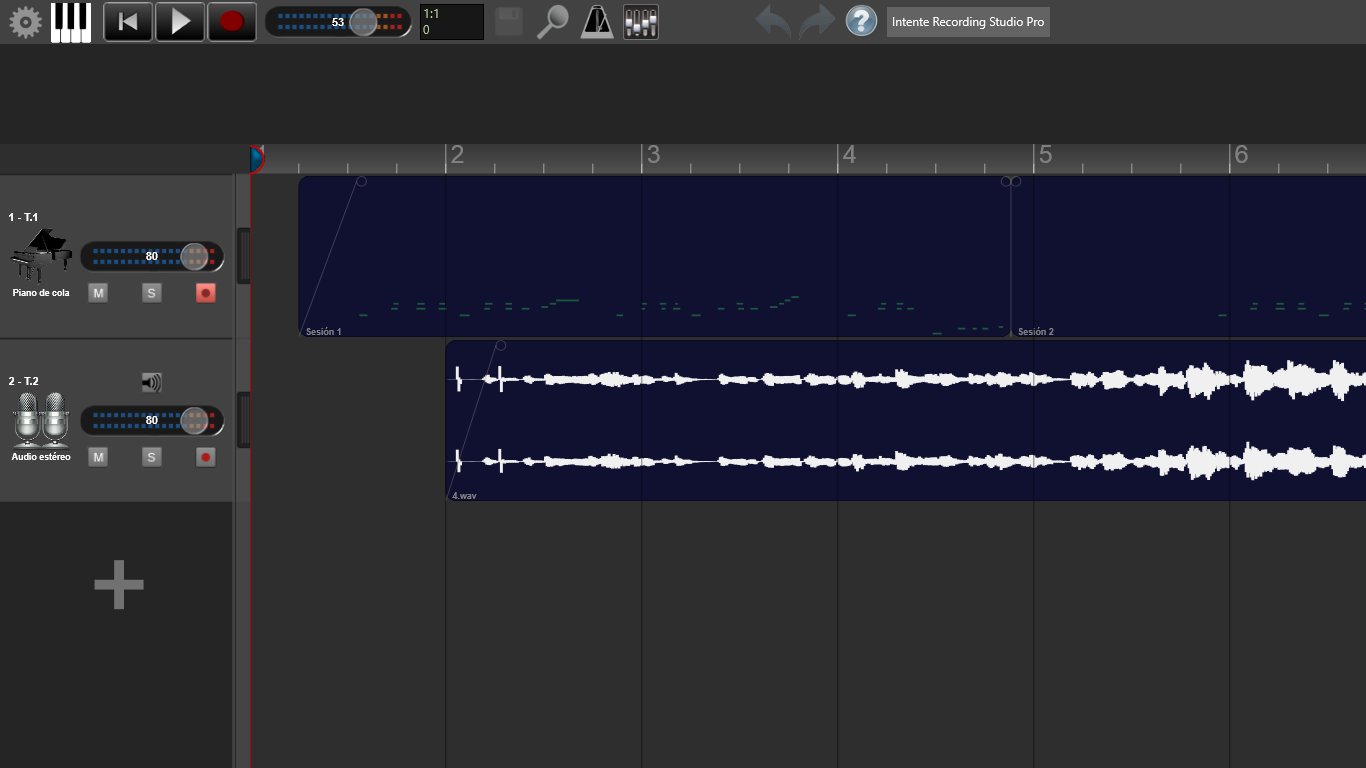Select the 4.wav audio clip

click(906, 420)
